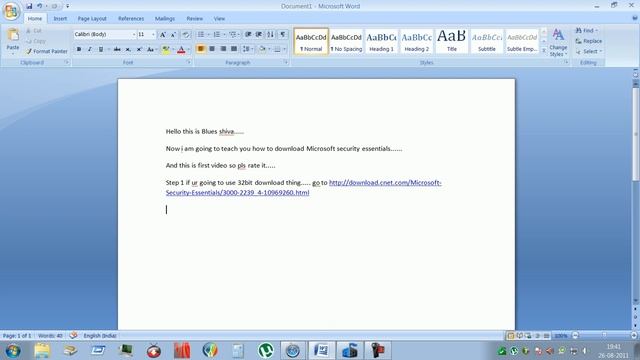
Task: Click the English (India) language indicator
Action: (100, 336)
